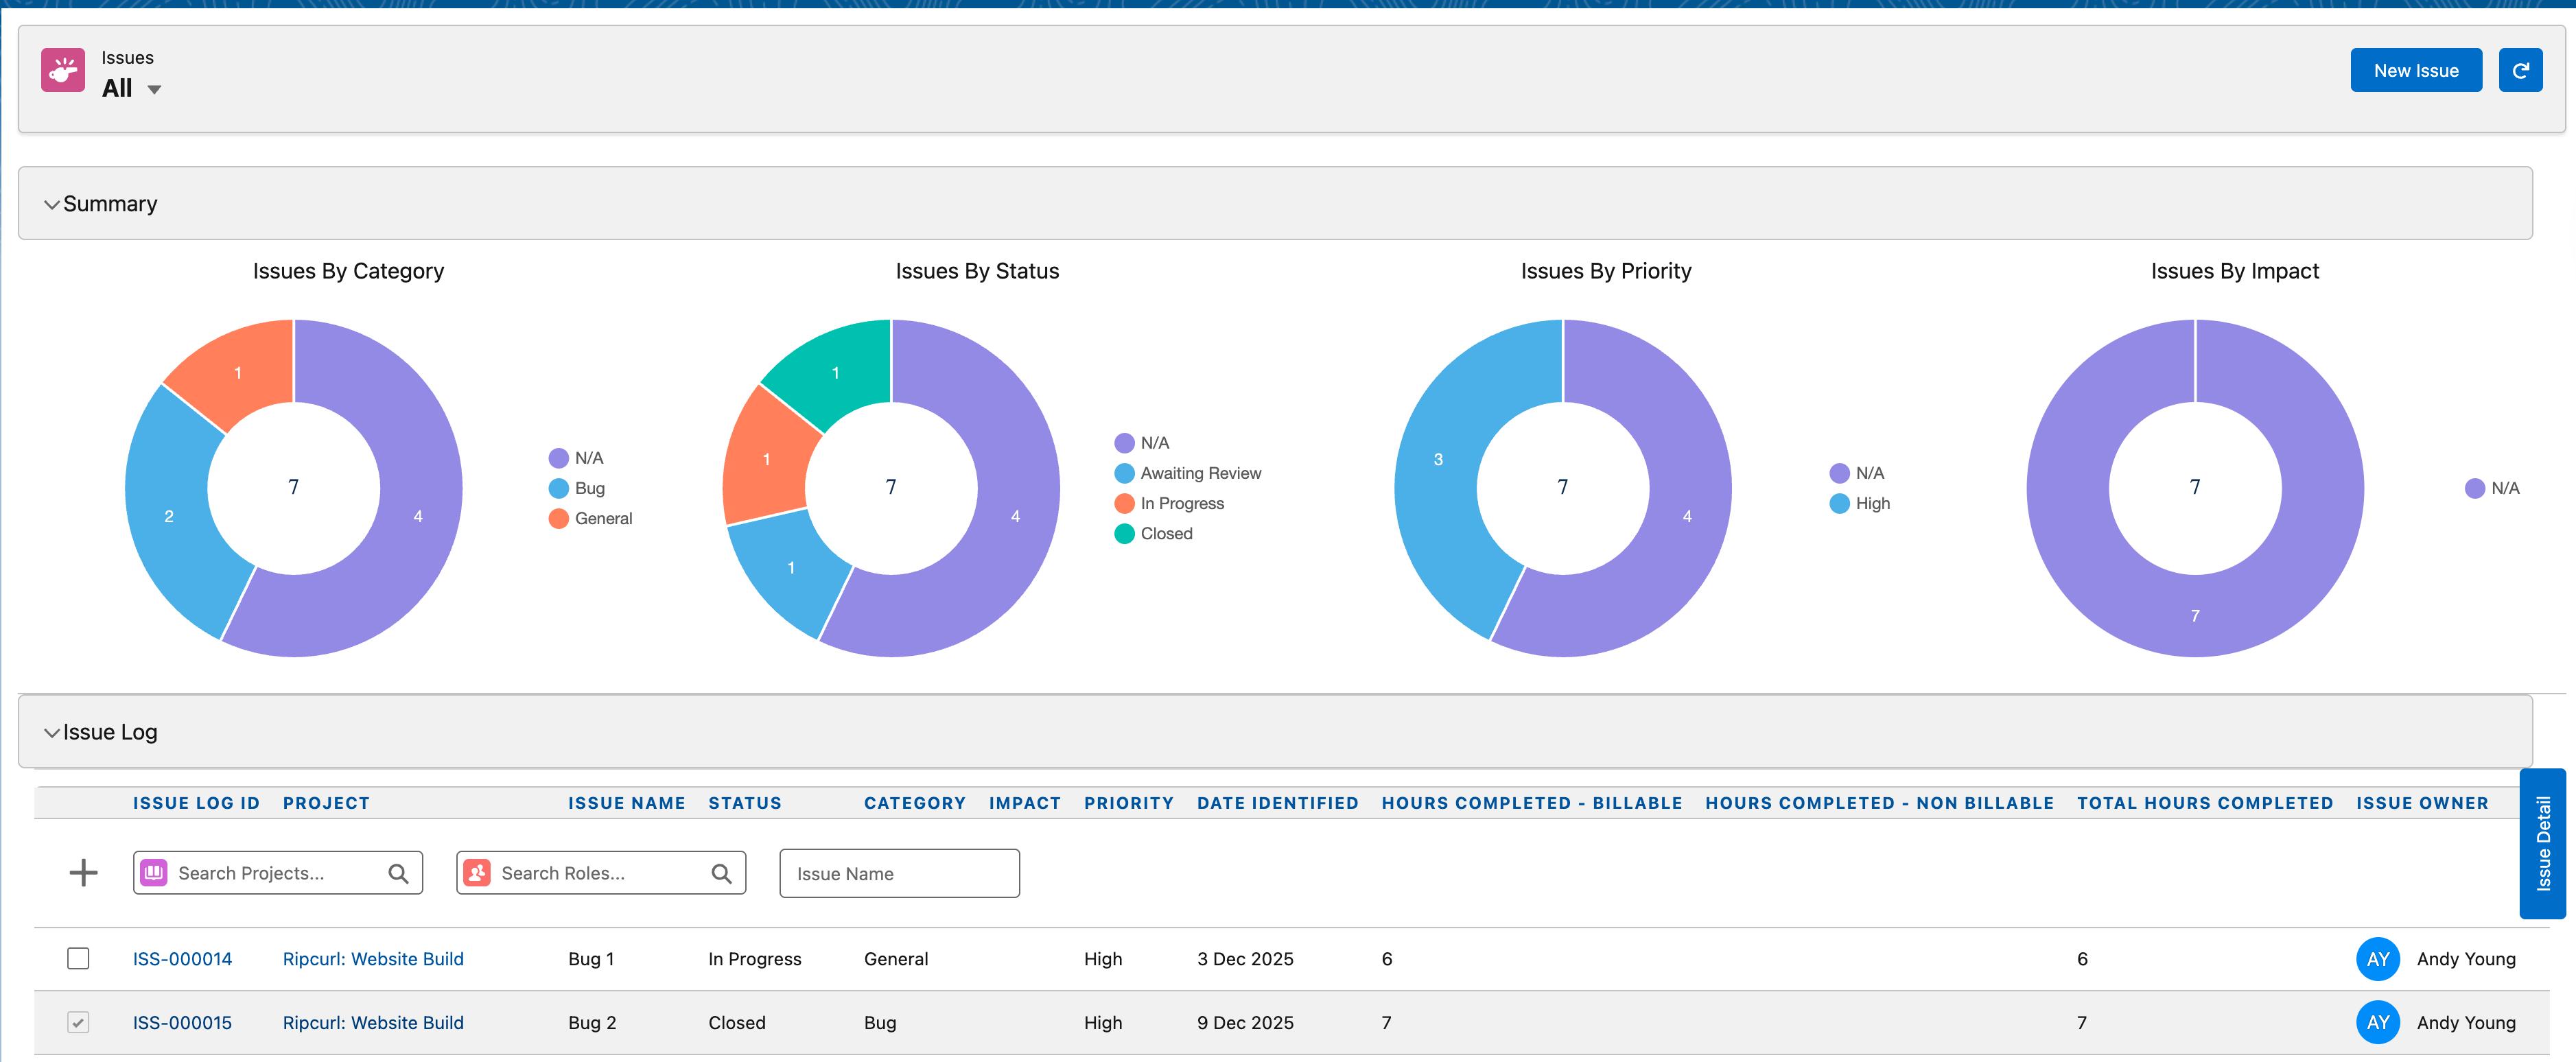Select the checkbox for ISS-000014

pos(78,959)
